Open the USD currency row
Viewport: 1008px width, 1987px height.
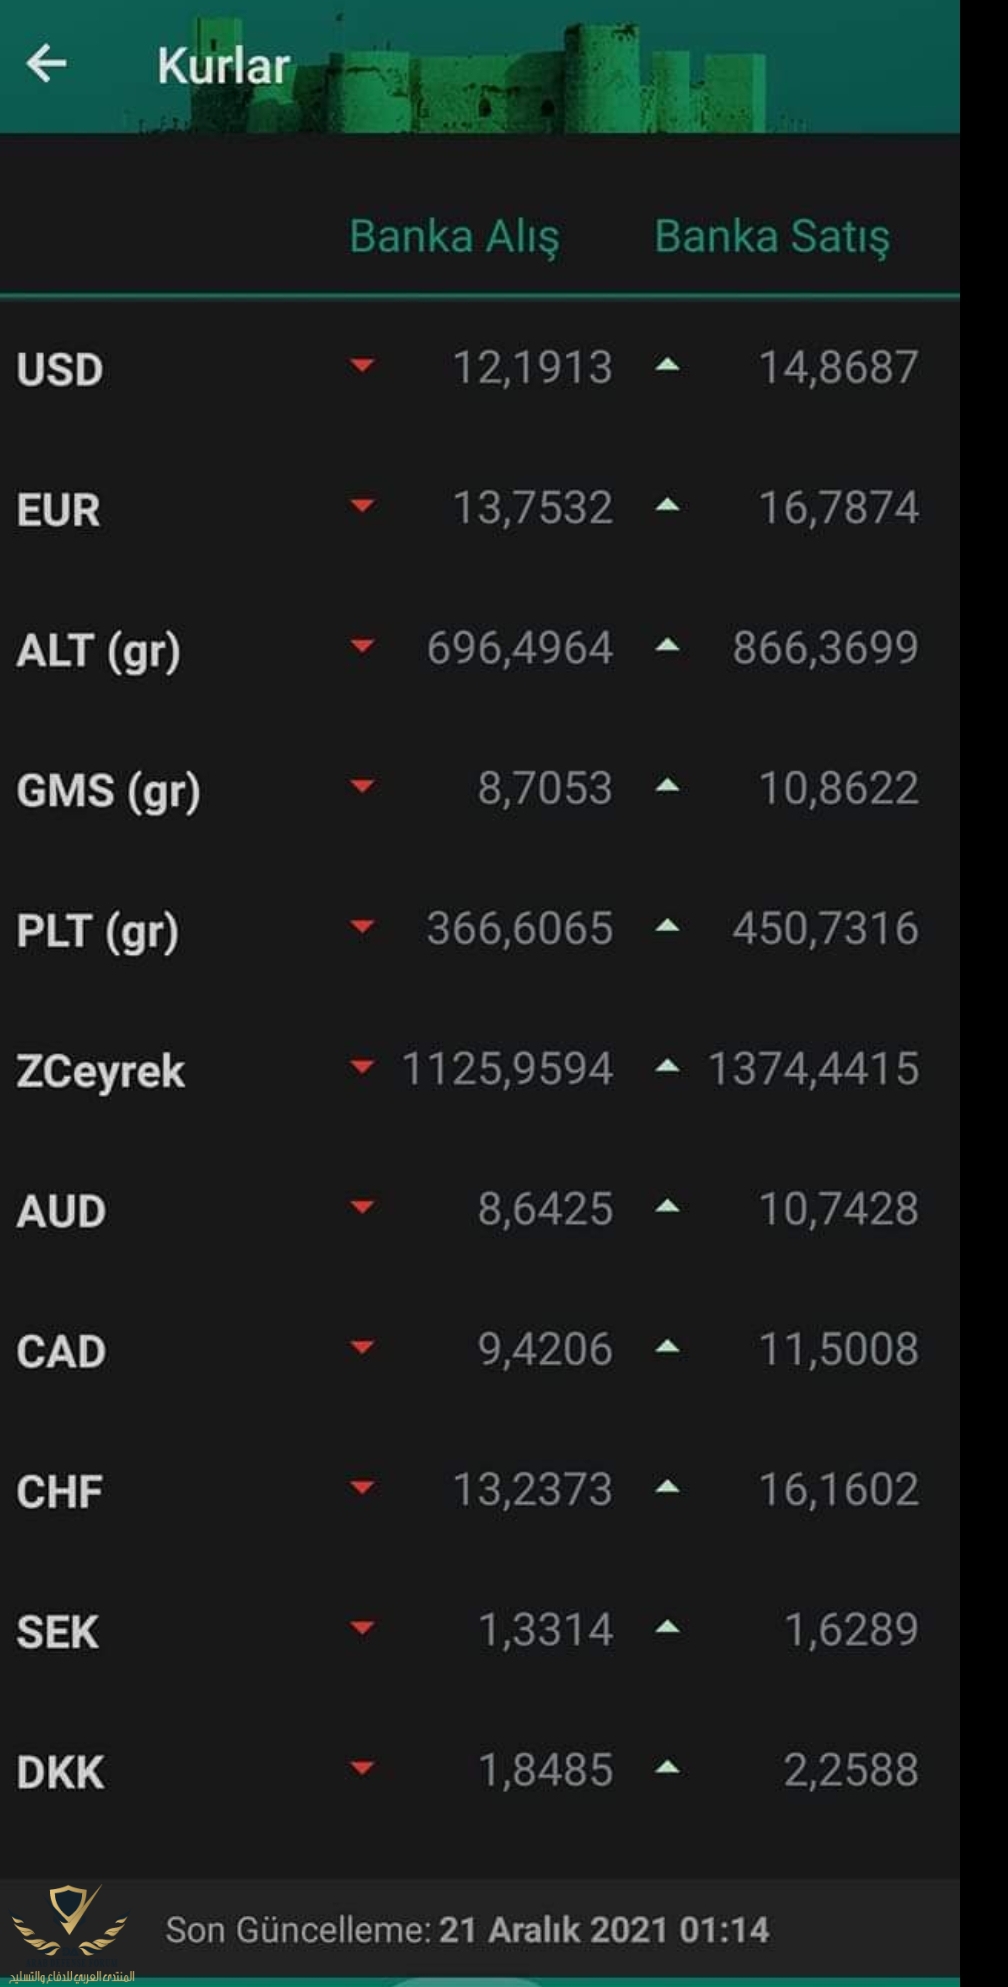click(480, 368)
